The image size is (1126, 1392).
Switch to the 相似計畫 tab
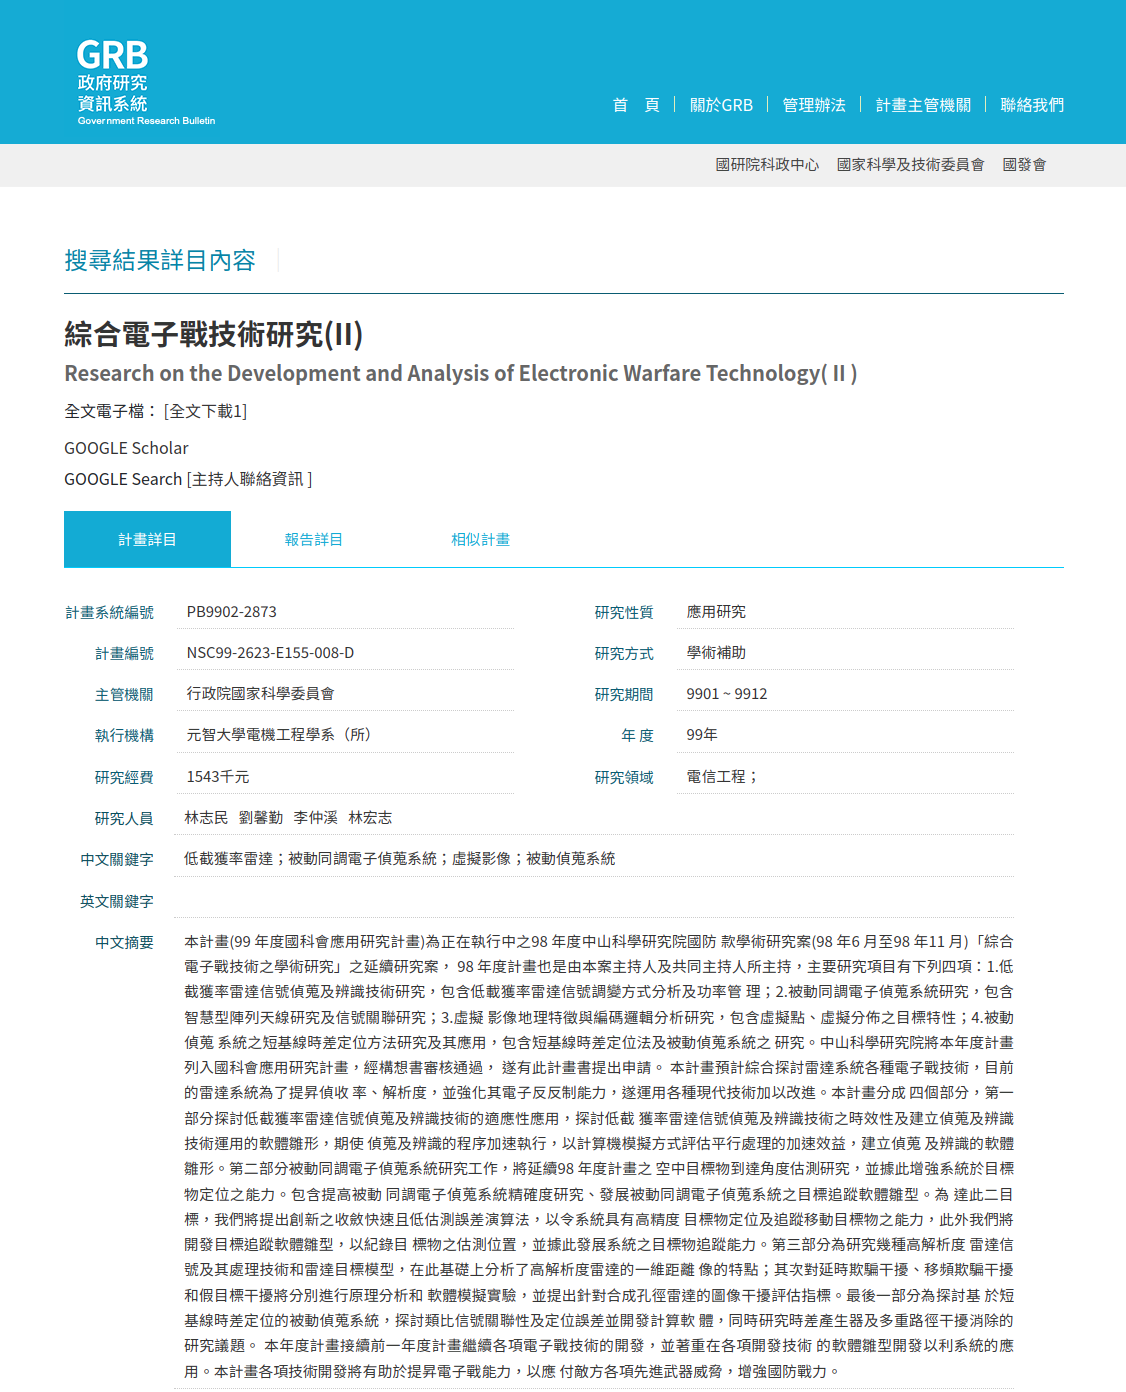pyautogui.click(x=480, y=539)
